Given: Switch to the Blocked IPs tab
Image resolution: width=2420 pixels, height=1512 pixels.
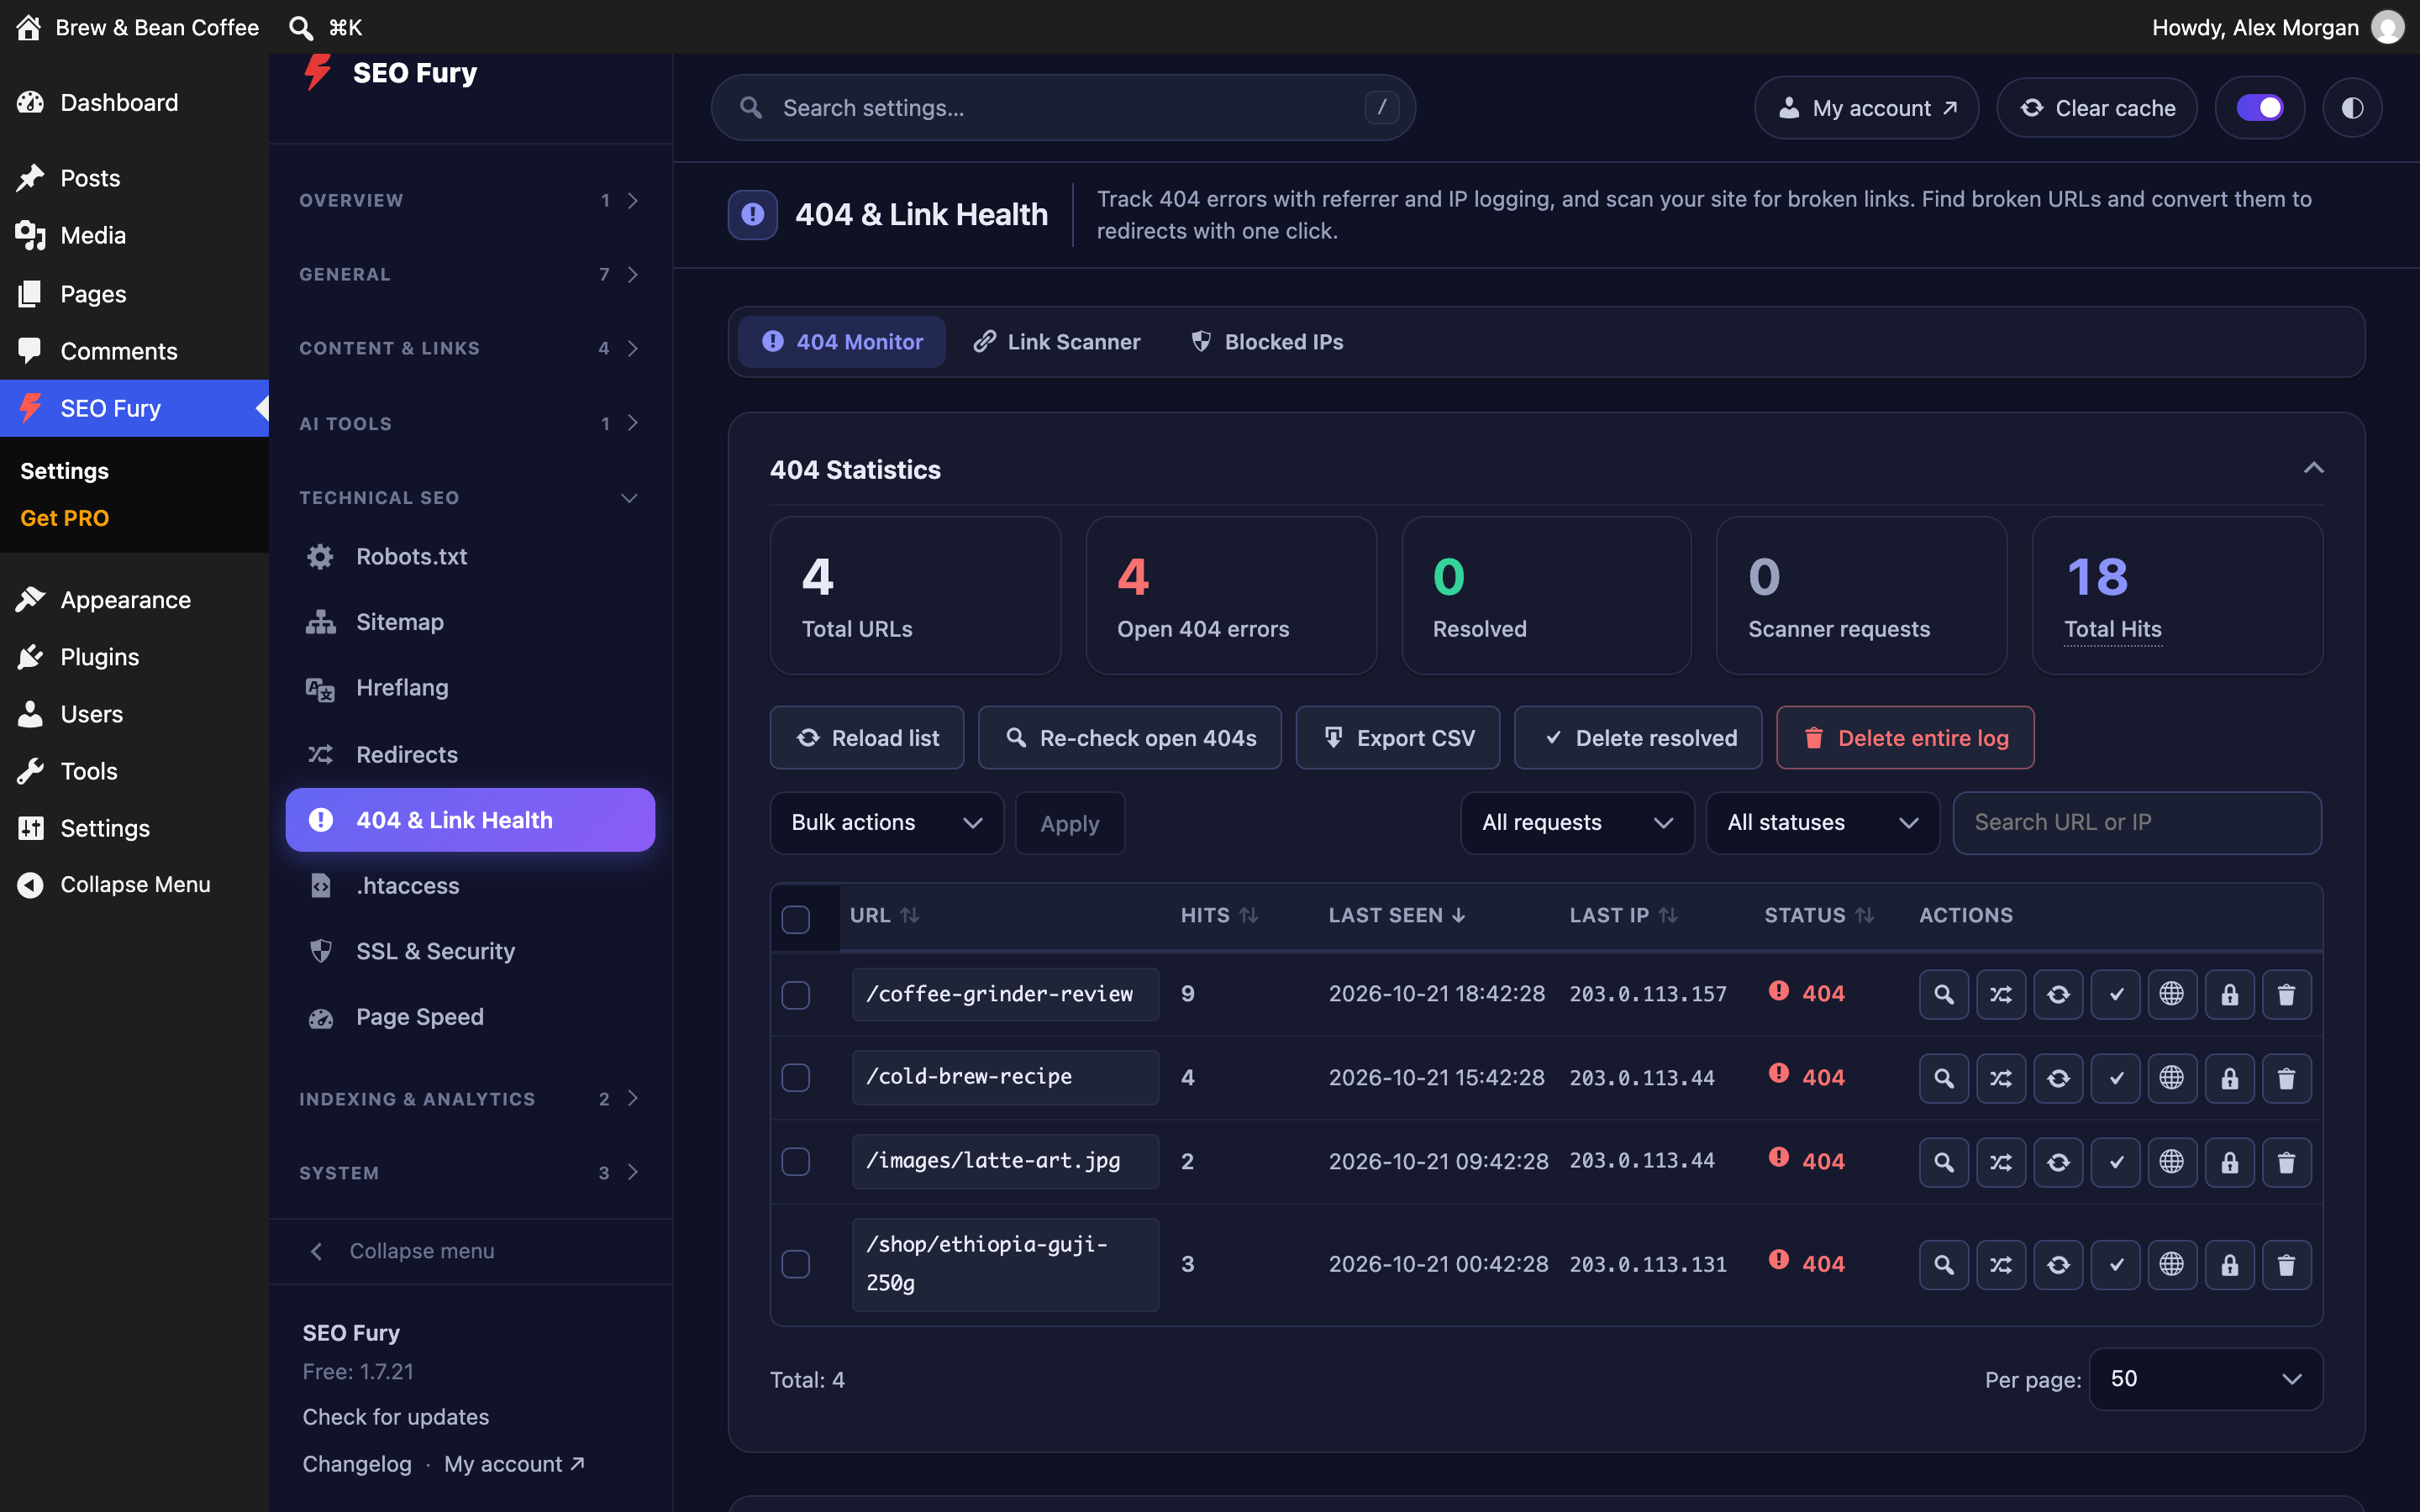Looking at the screenshot, I should (1267, 342).
